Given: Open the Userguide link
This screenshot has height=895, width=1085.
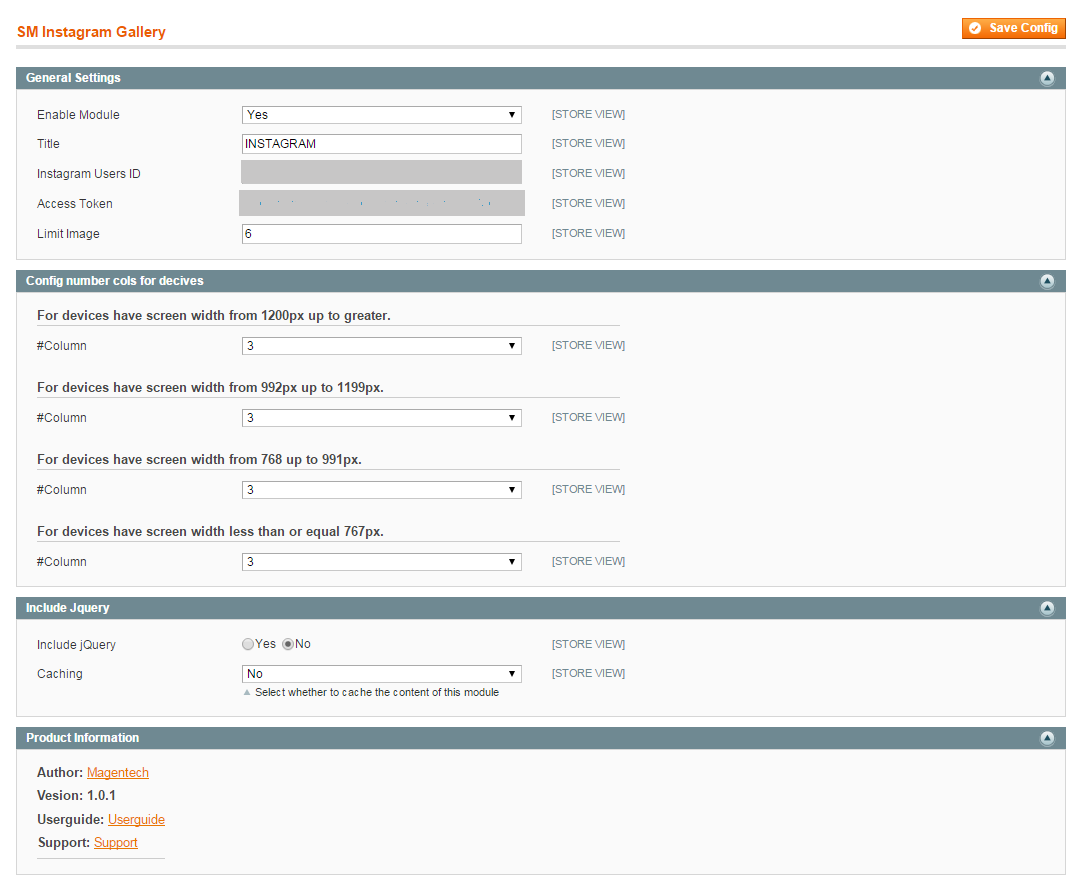Looking at the screenshot, I should [x=136, y=820].
